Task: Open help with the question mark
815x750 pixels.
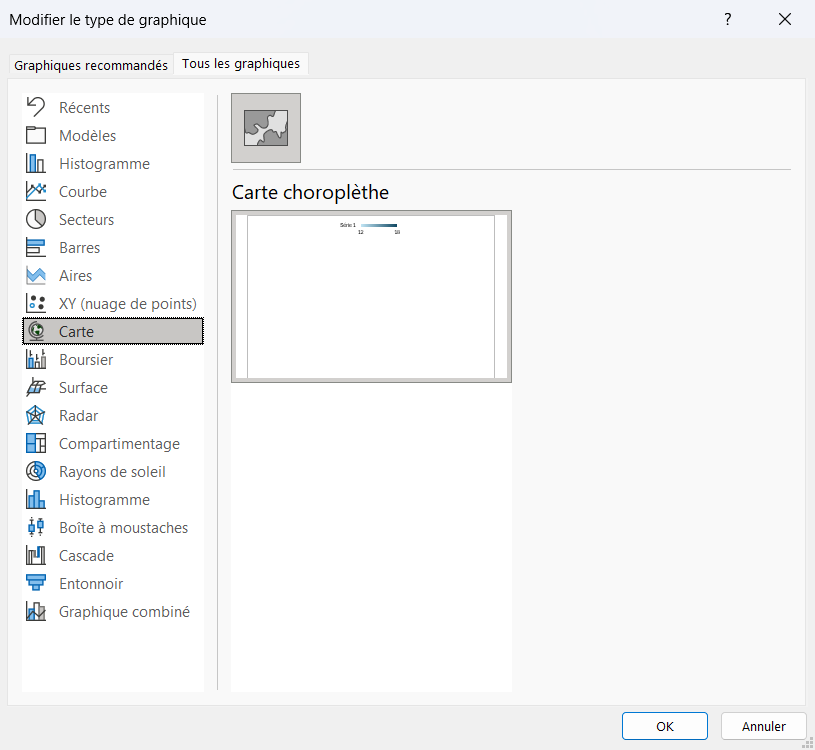Action: 728,19
